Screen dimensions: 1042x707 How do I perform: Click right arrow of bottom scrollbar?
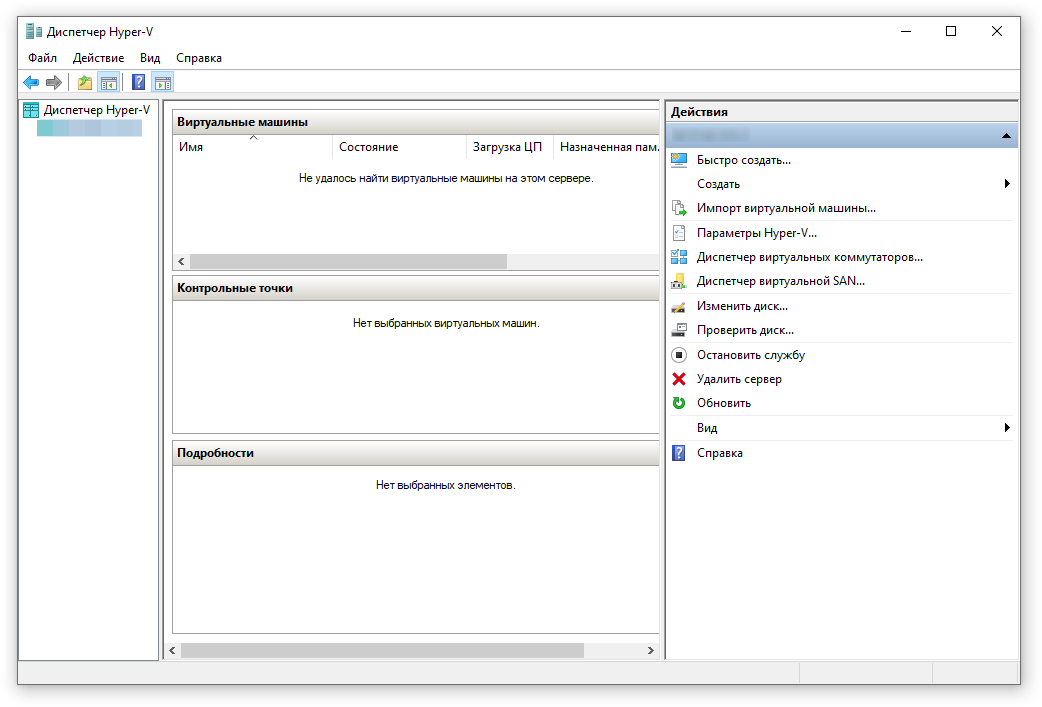point(651,651)
